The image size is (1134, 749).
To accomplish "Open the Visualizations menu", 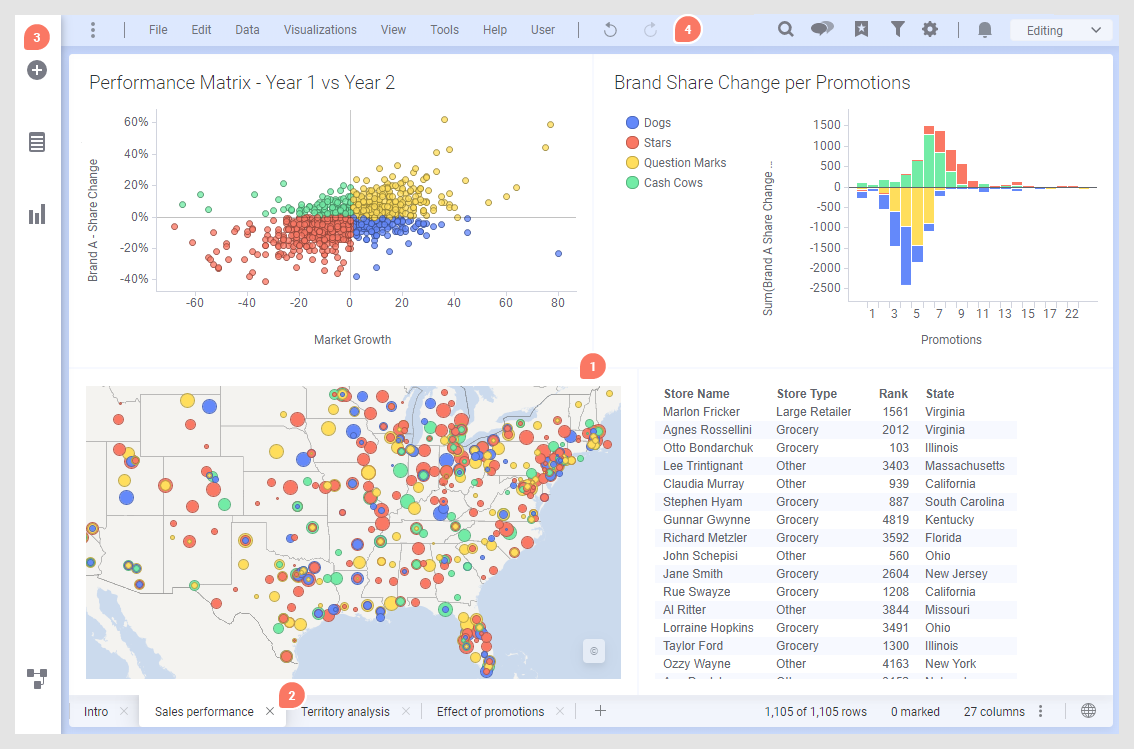I will pos(320,30).
